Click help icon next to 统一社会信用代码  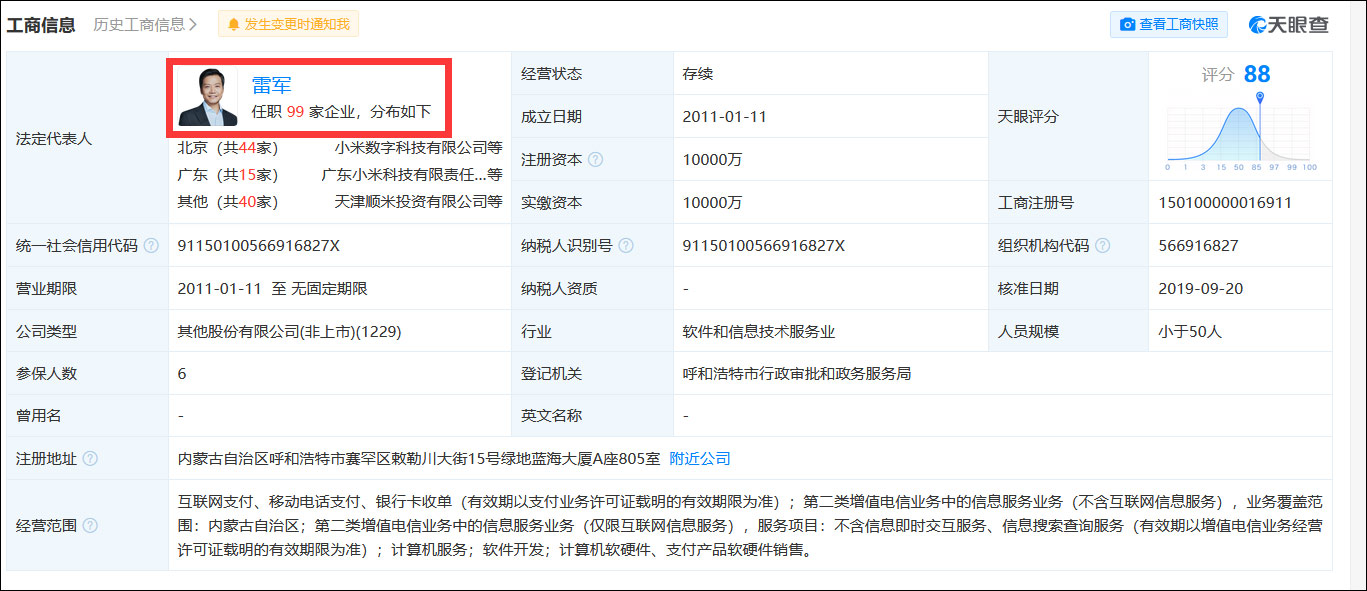[x=151, y=245]
